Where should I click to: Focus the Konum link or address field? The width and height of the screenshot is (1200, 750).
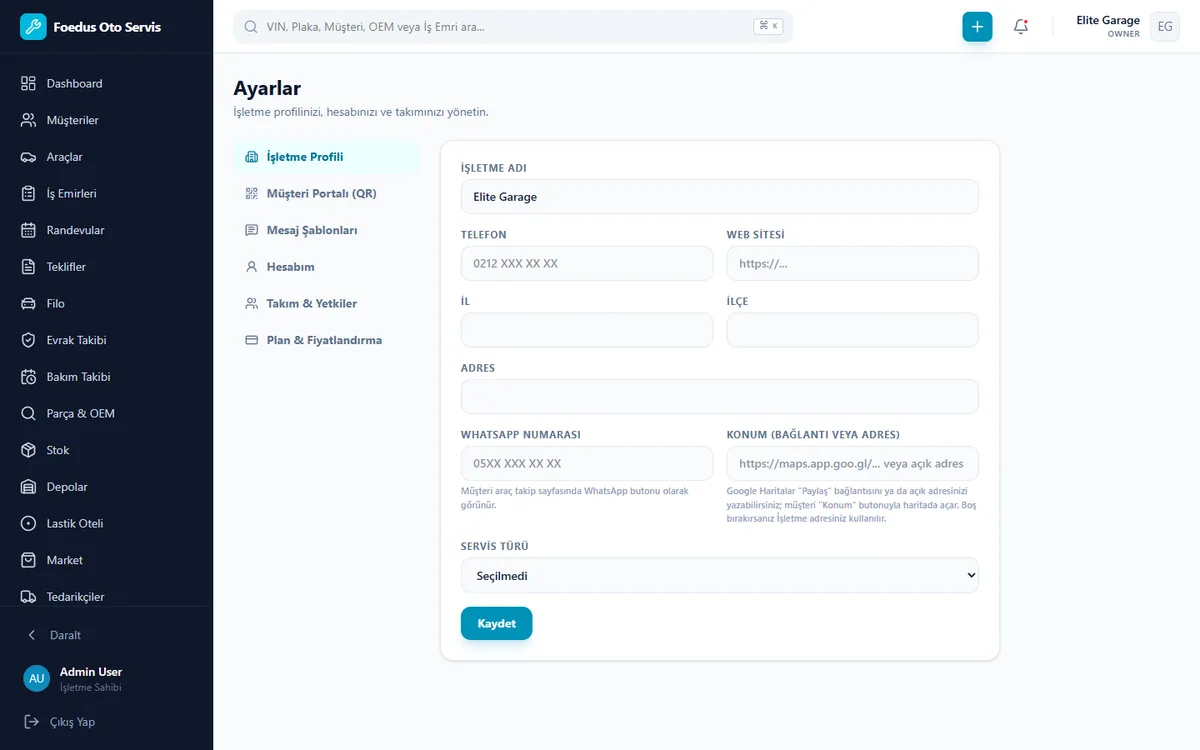point(853,464)
